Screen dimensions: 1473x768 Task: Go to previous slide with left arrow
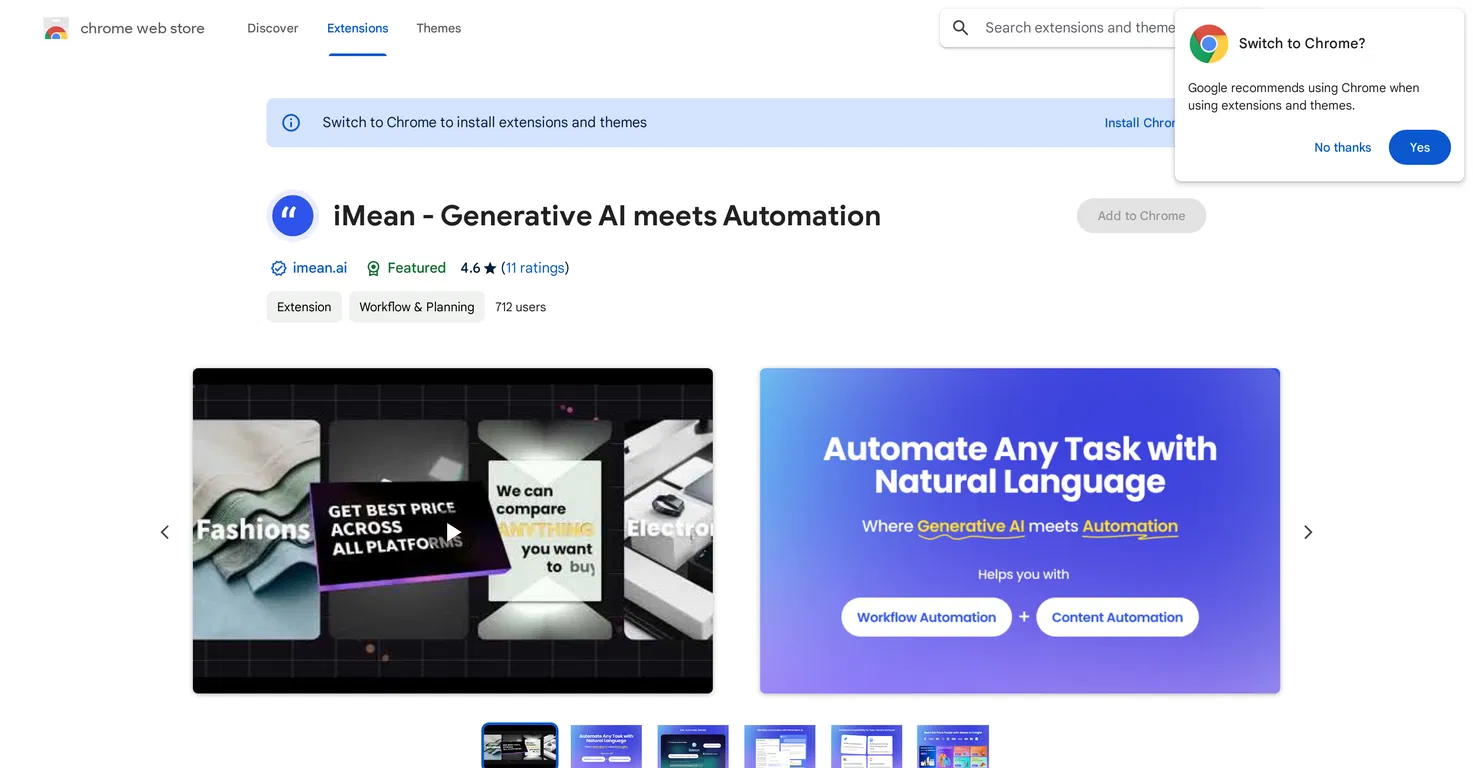coord(165,532)
